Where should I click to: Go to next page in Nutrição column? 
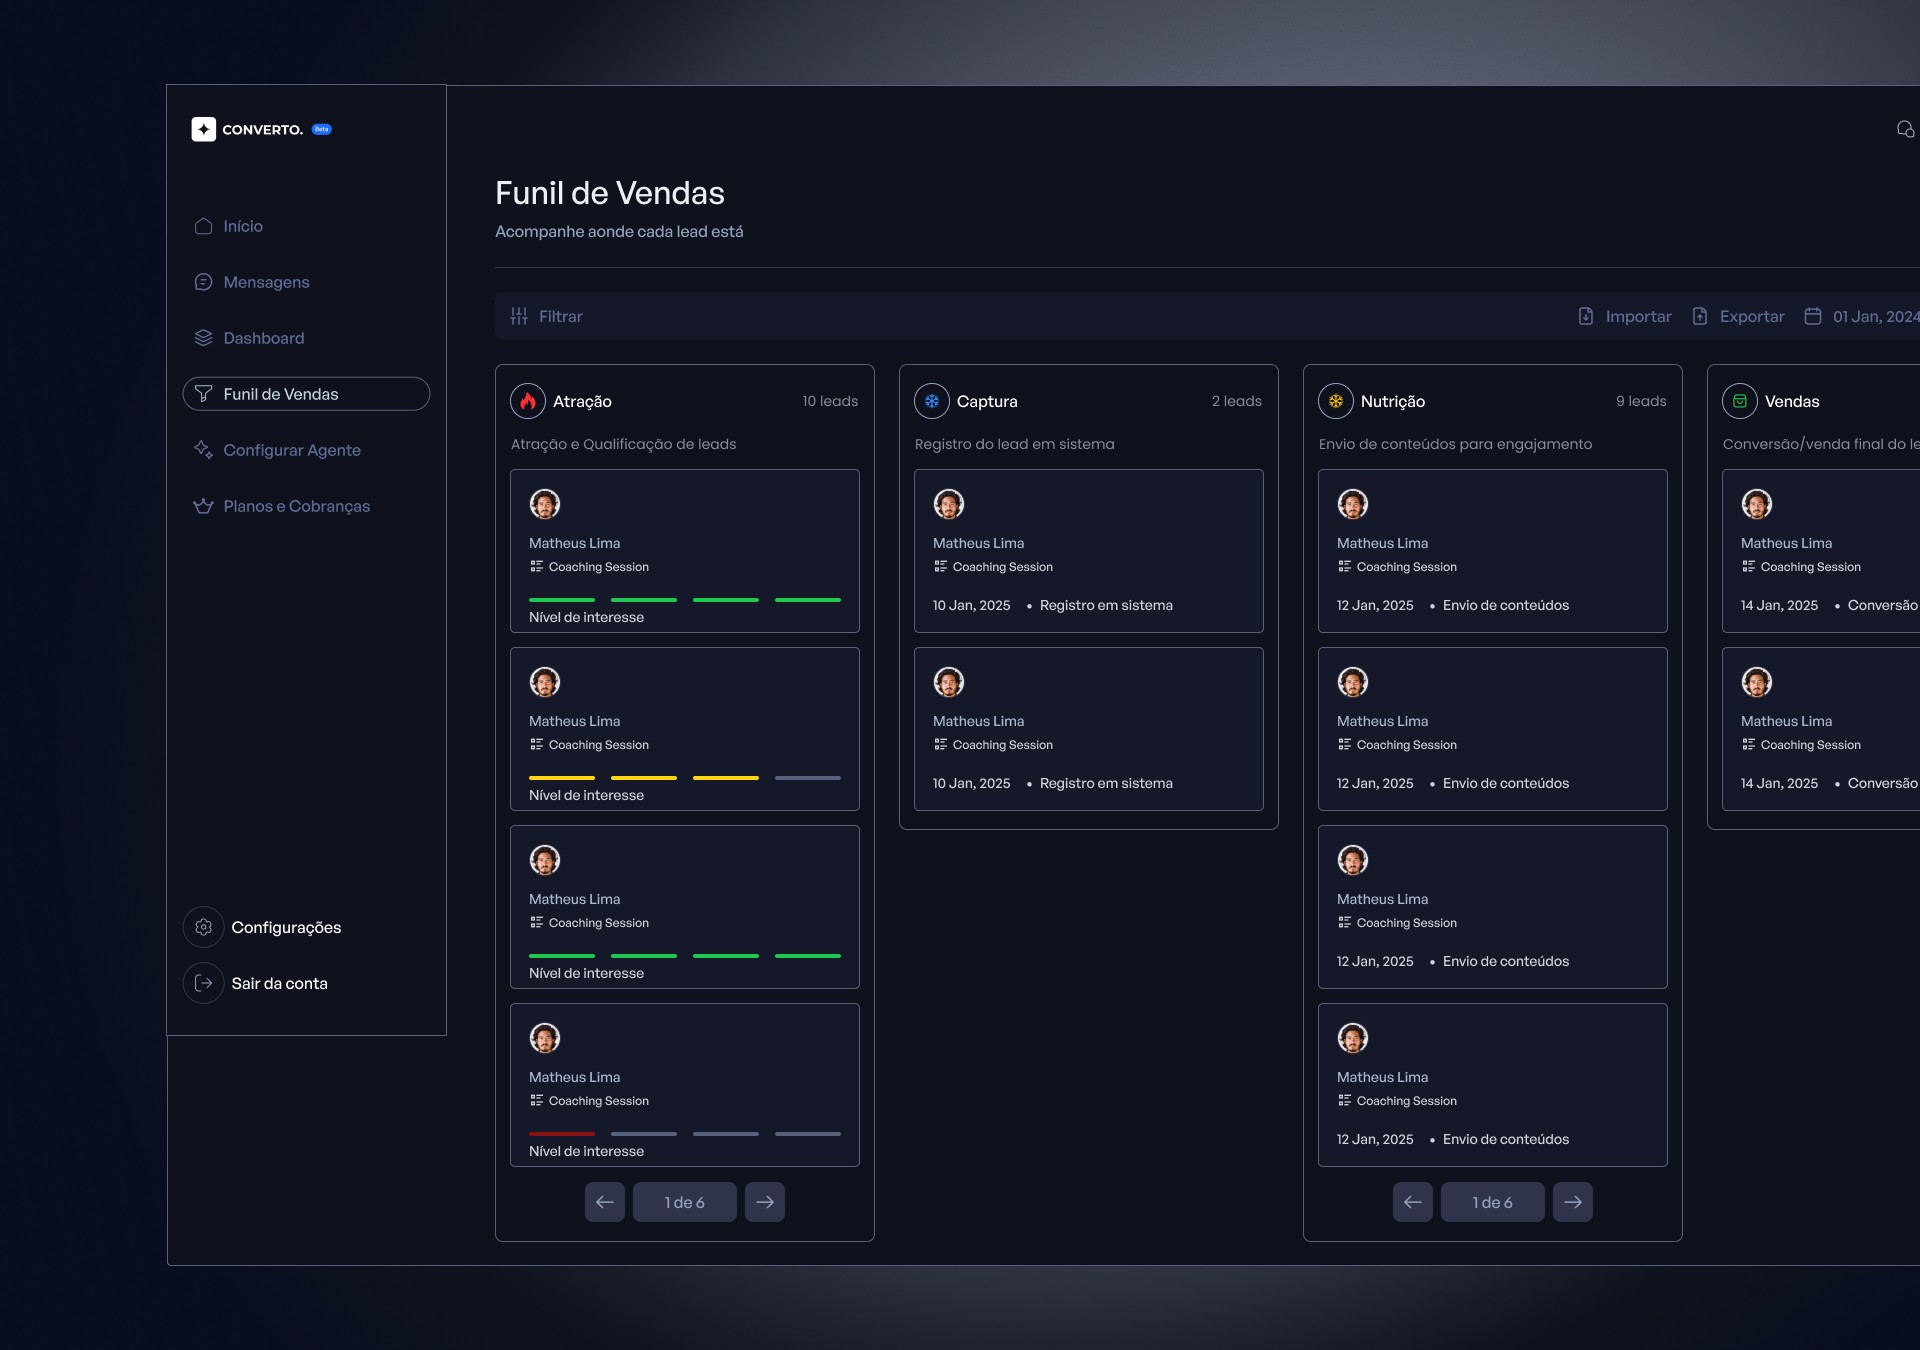(x=1572, y=1202)
